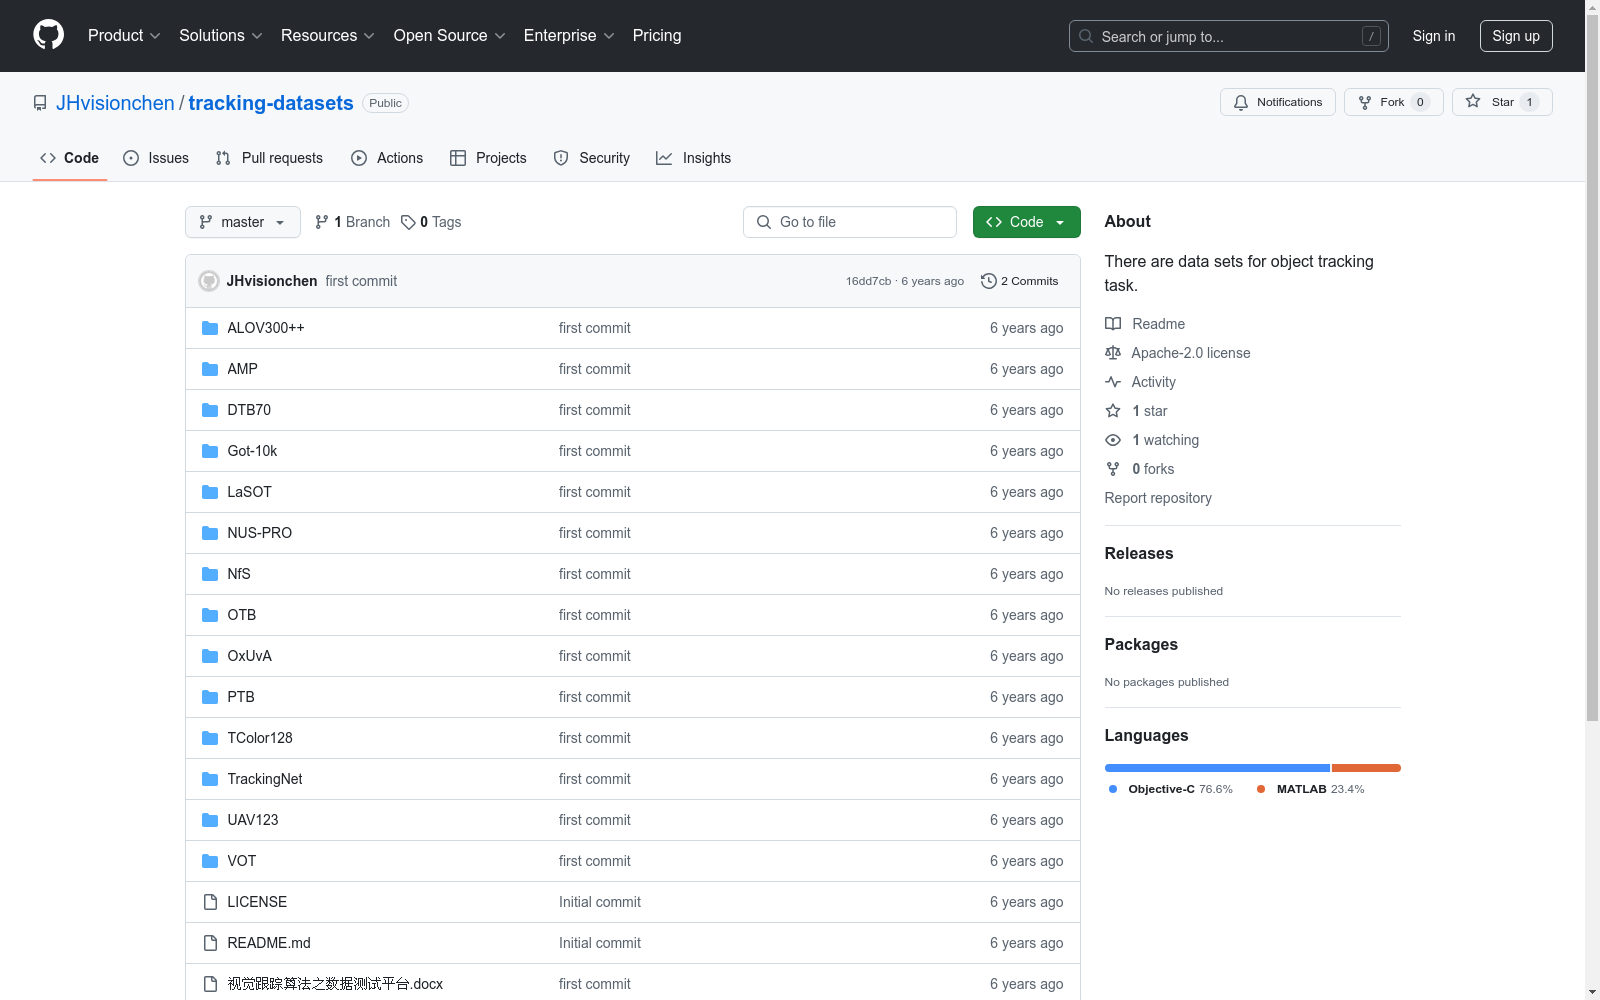Click the LICENSE file icon
Viewport: 1600px width, 1000px height.
[x=210, y=902]
